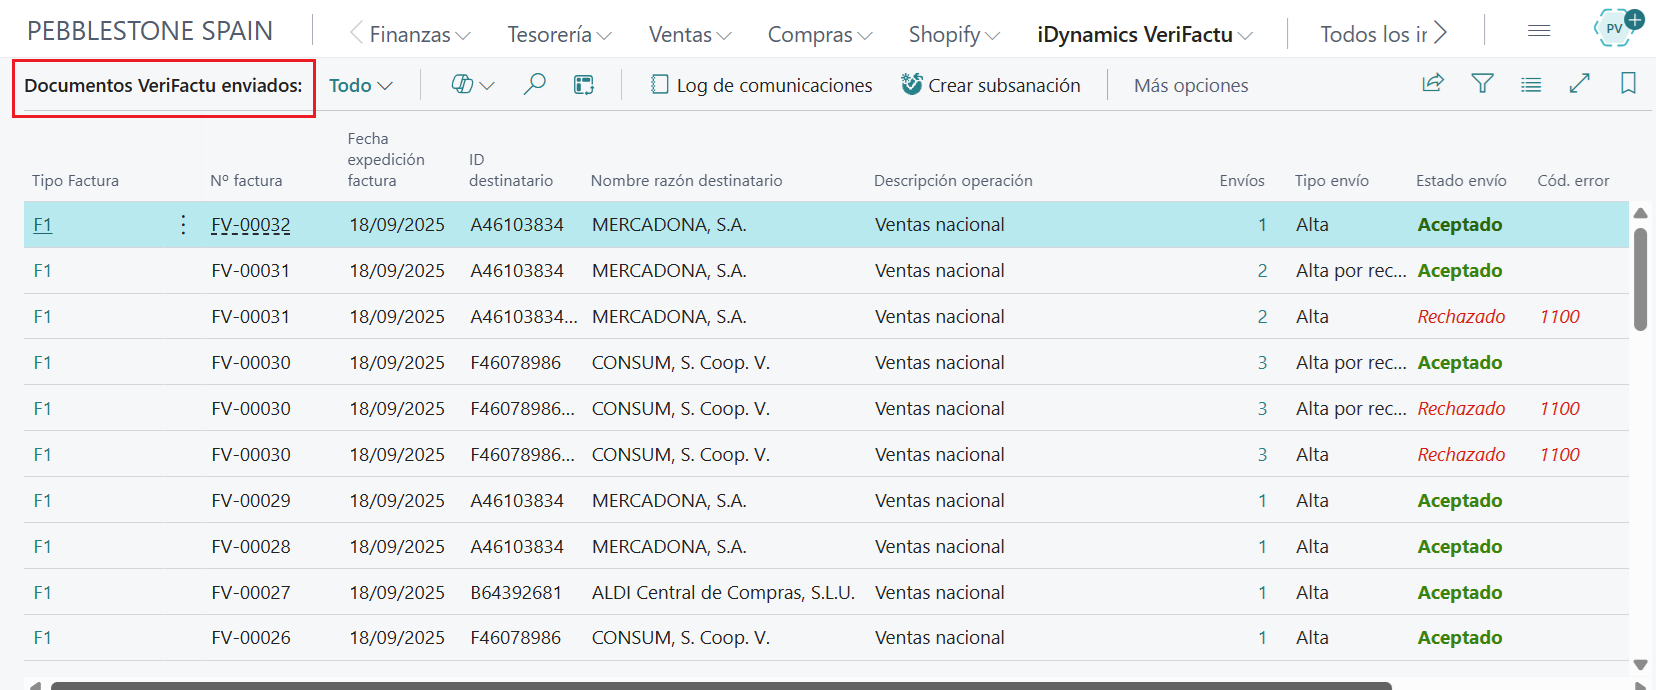Click Log de comunicaciones

761,86
